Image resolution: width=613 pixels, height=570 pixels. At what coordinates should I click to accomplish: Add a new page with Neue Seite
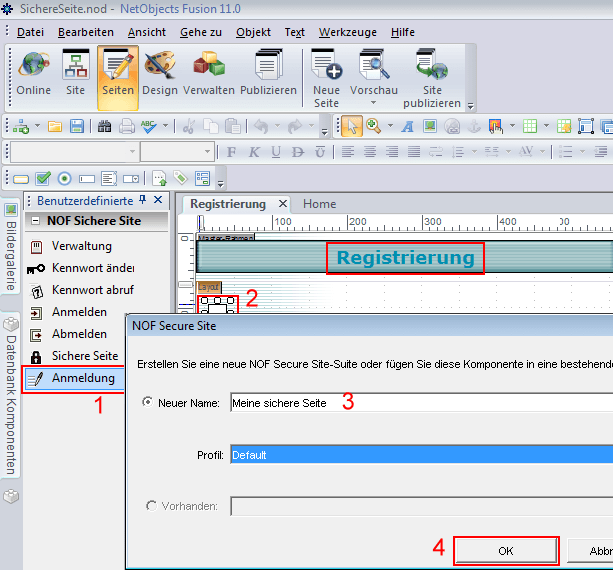click(x=326, y=79)
